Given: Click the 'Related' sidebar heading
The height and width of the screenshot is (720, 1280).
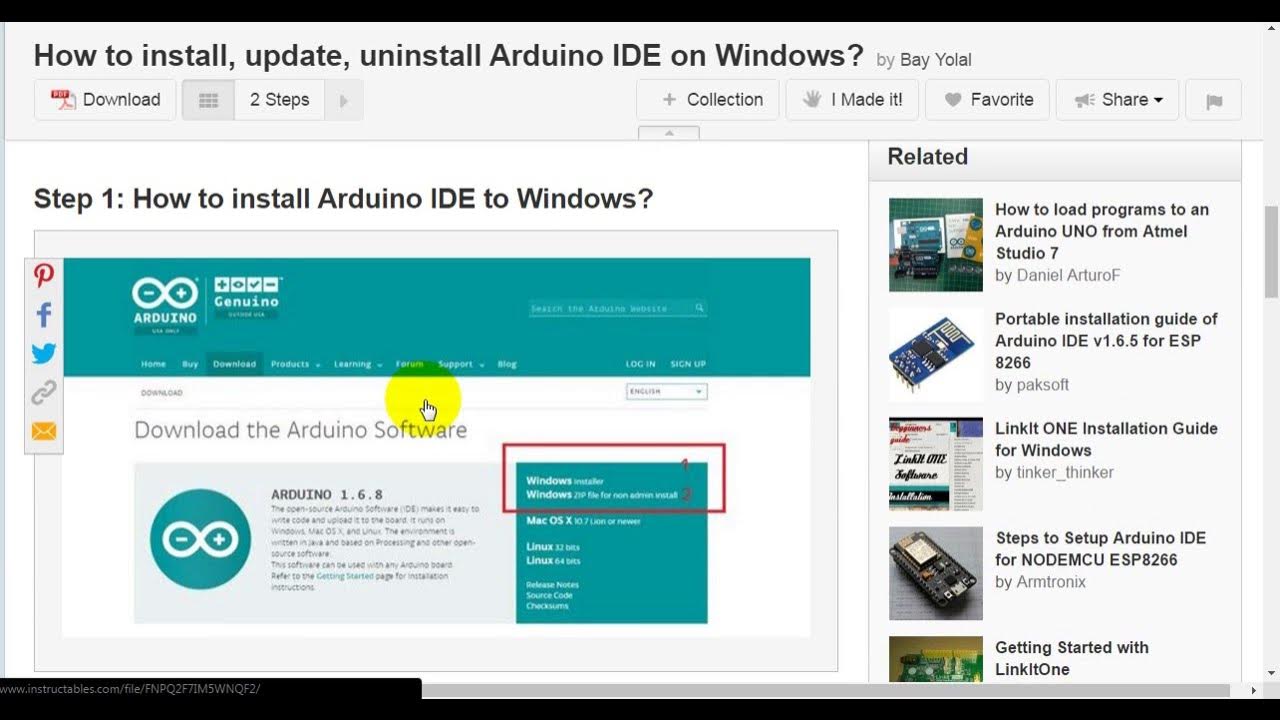Looking at the screenshot, I should tap(927, 157).
